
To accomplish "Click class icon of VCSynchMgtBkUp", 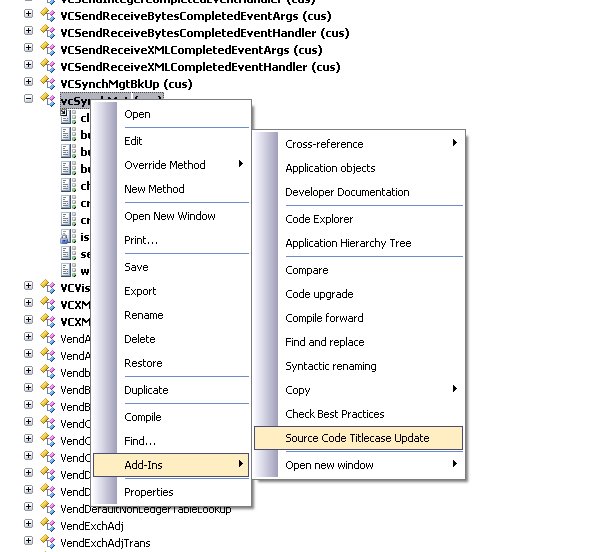I will 48,83.
